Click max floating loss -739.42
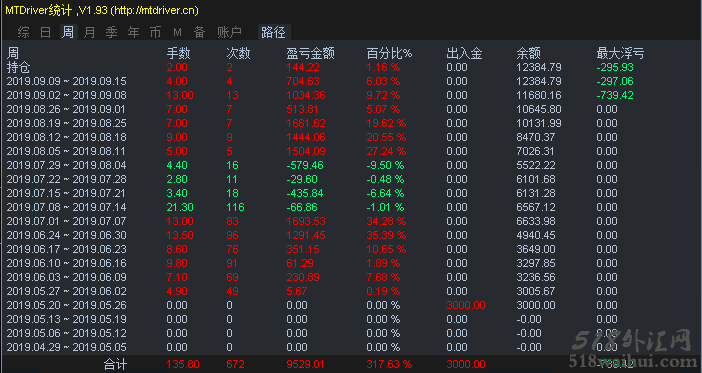Screen dimensions: 702x373 click(615, 95)
